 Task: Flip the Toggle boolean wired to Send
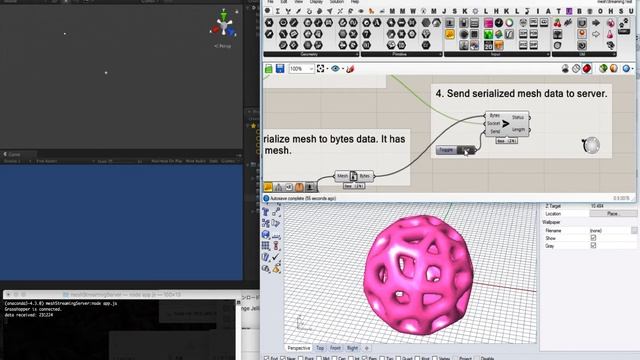click(x=466, y=150)
